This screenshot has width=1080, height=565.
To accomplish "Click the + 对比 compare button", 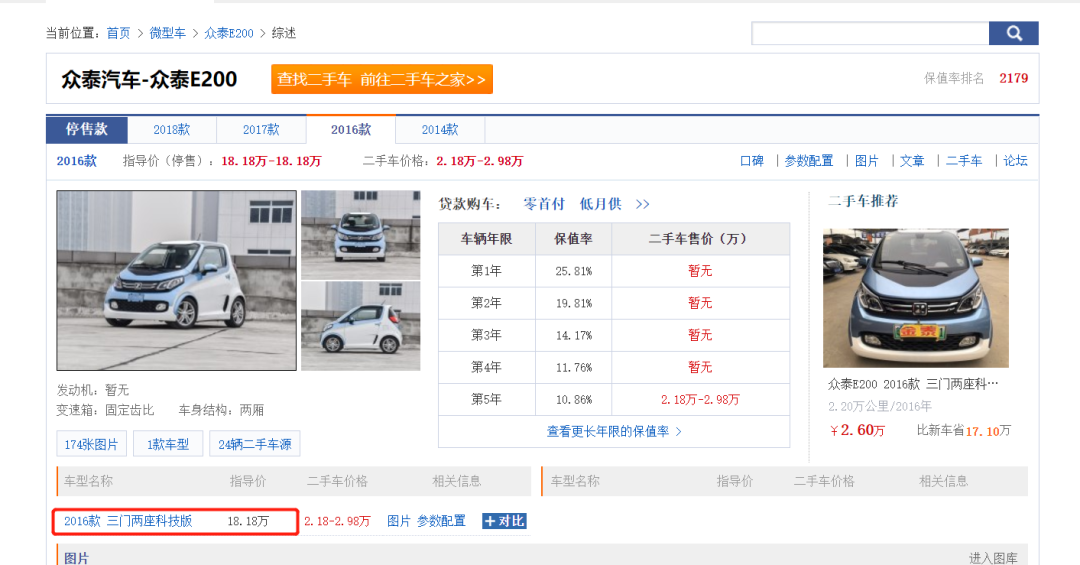I will [x=504, y=521].
